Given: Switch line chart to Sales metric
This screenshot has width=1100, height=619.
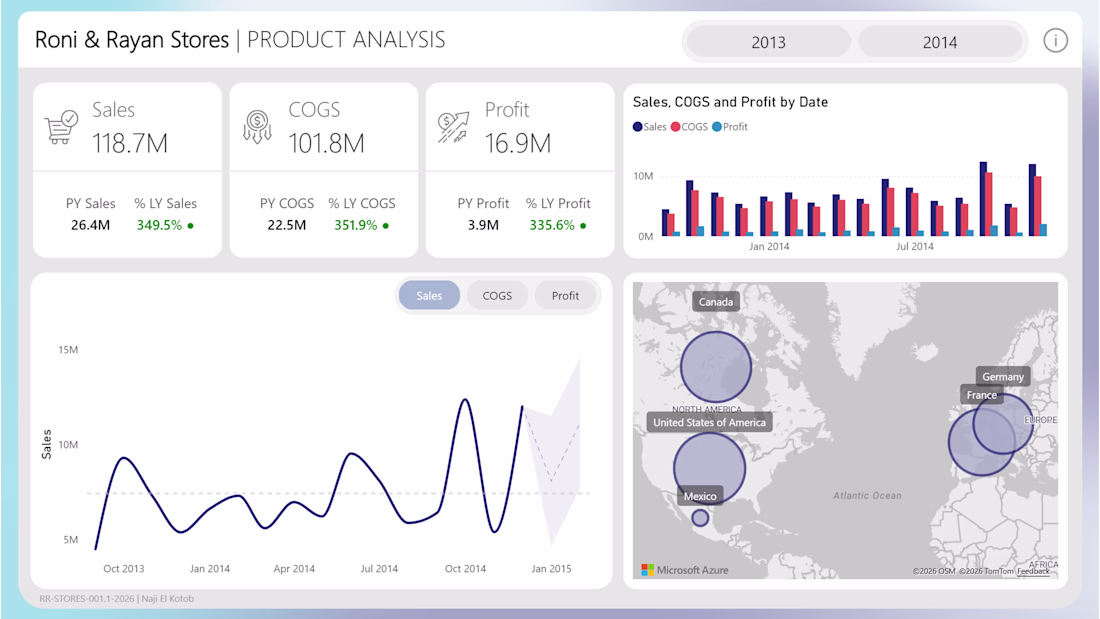Looking at the screenshot, I should (429, 295).
